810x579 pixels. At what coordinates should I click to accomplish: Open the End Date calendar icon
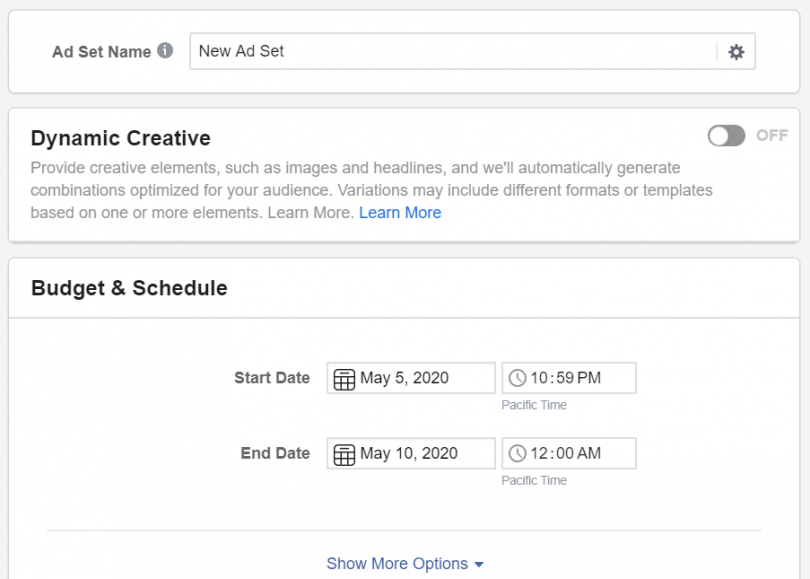(344, 453)
